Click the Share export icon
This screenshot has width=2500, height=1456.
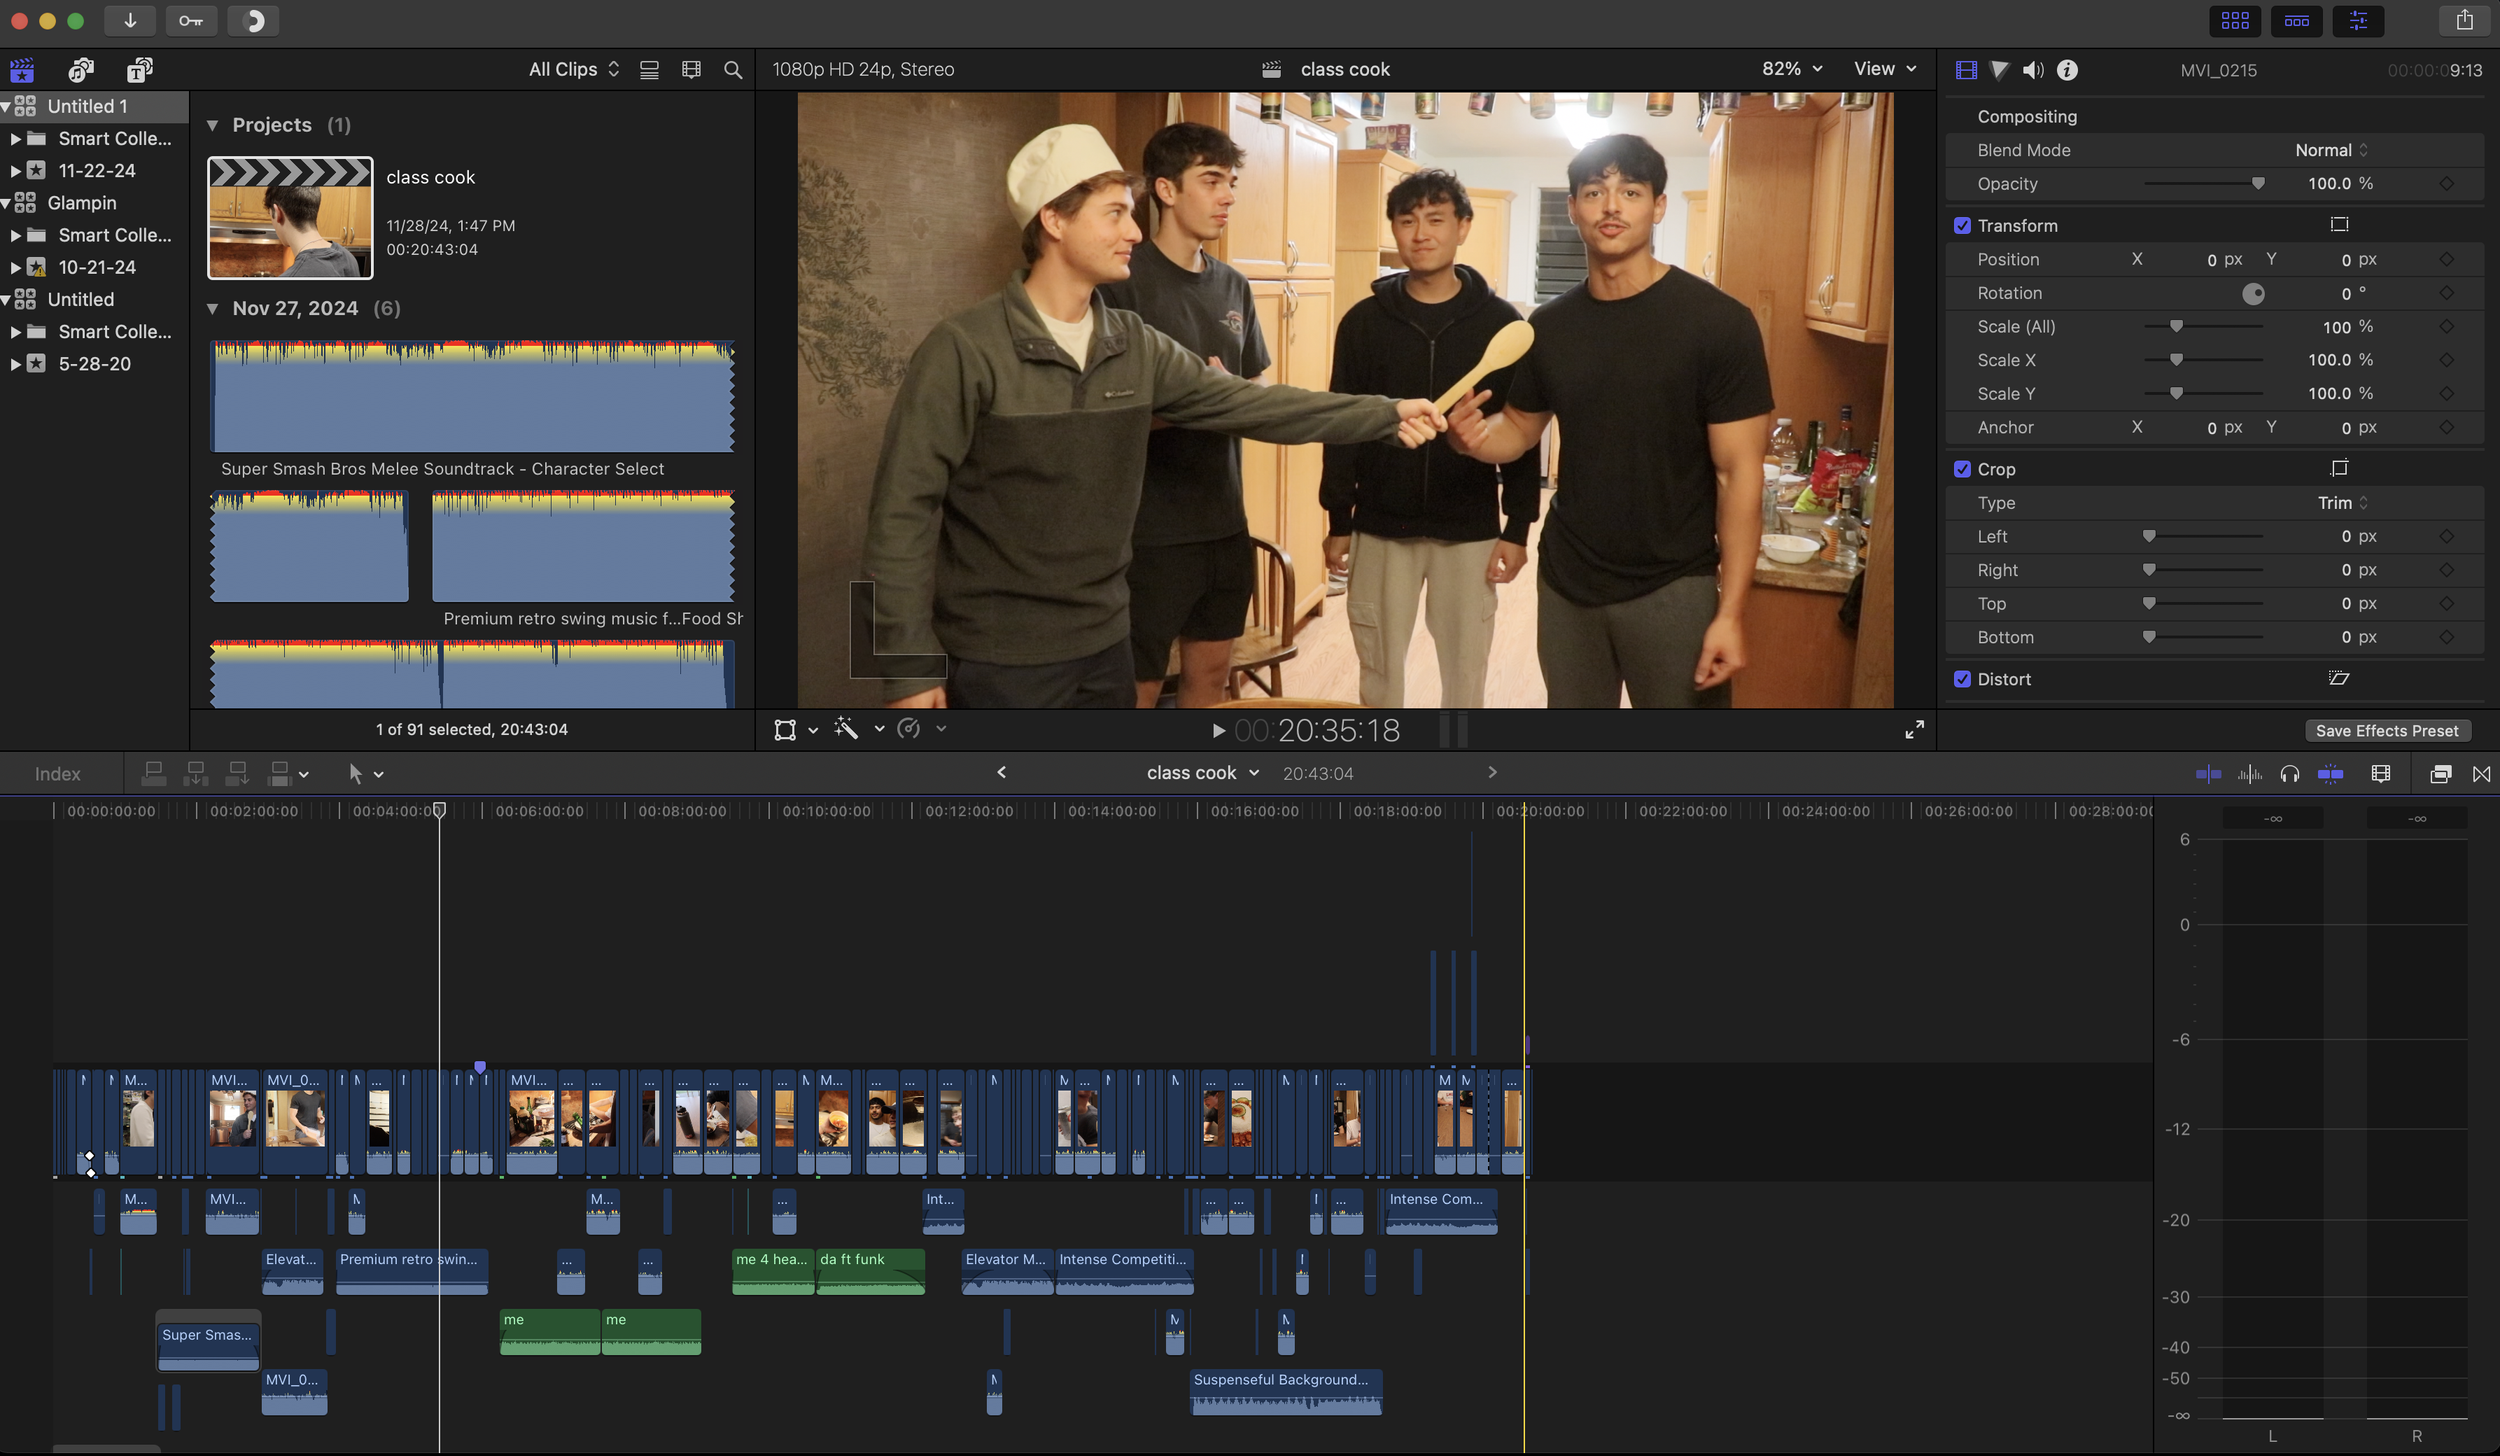[x=2464, y=21]
